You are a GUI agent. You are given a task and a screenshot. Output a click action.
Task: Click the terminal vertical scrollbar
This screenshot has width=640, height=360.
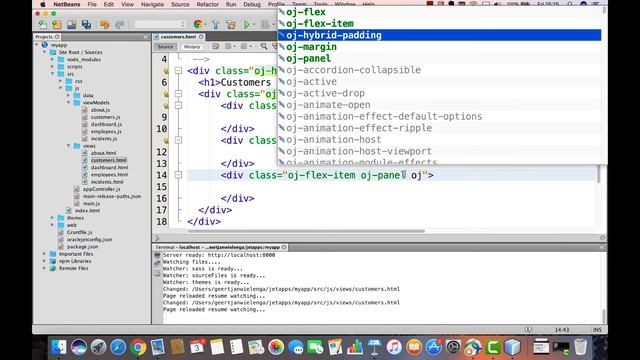coord(603,316)
